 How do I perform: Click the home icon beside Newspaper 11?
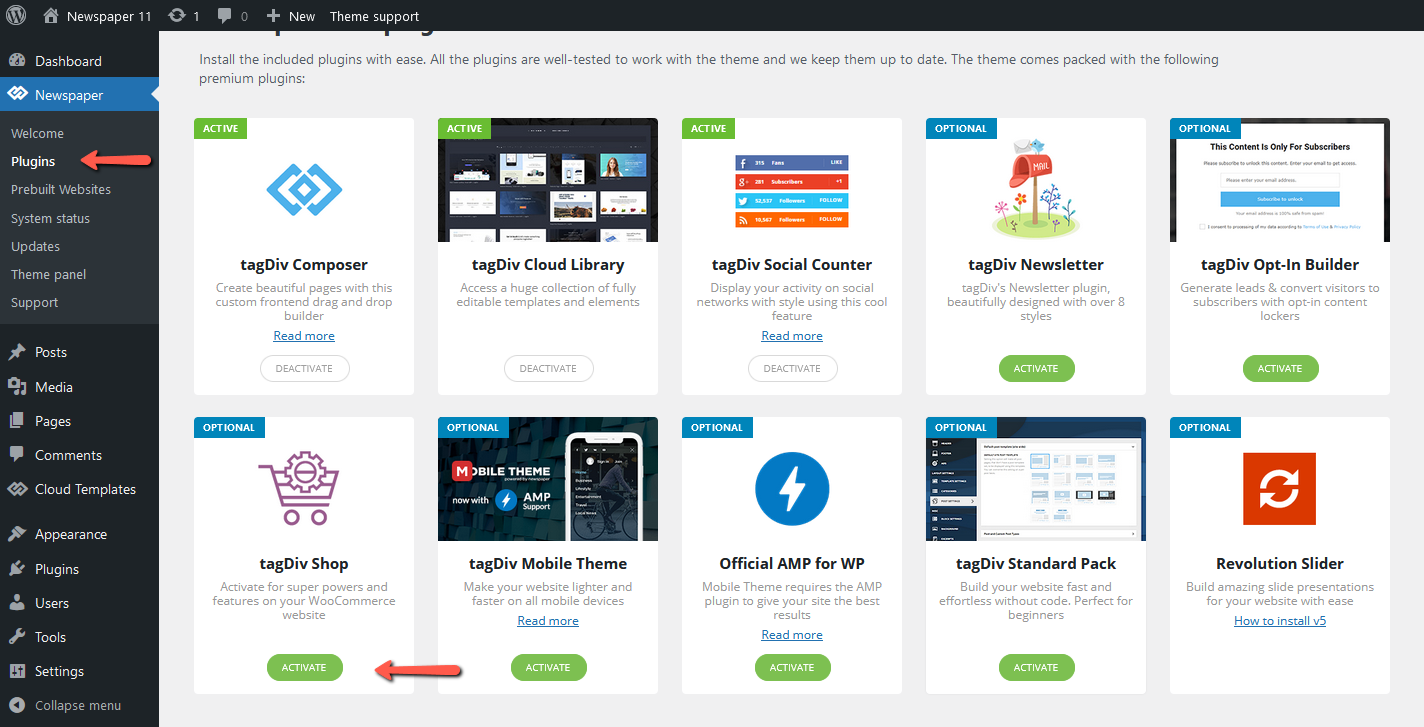click(51, 16)
